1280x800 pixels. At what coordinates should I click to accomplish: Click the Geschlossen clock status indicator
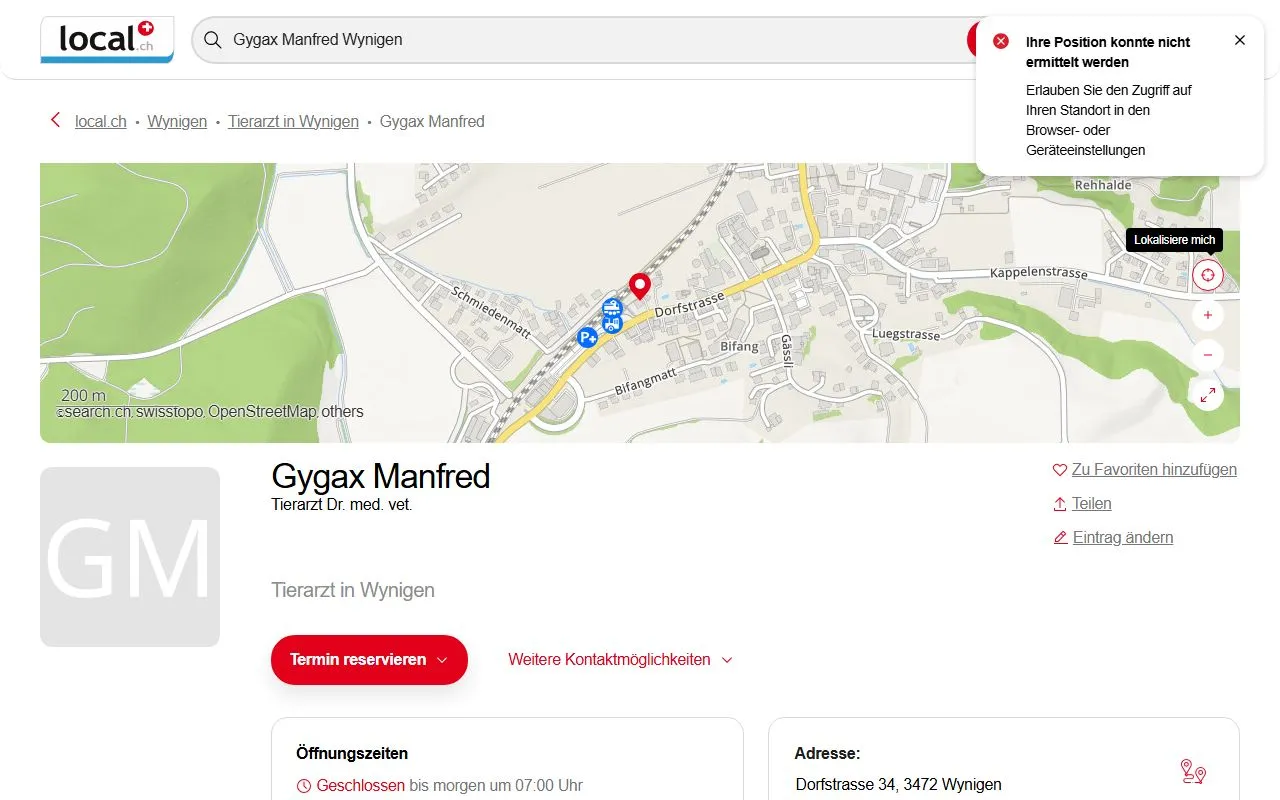pos(302,785)
